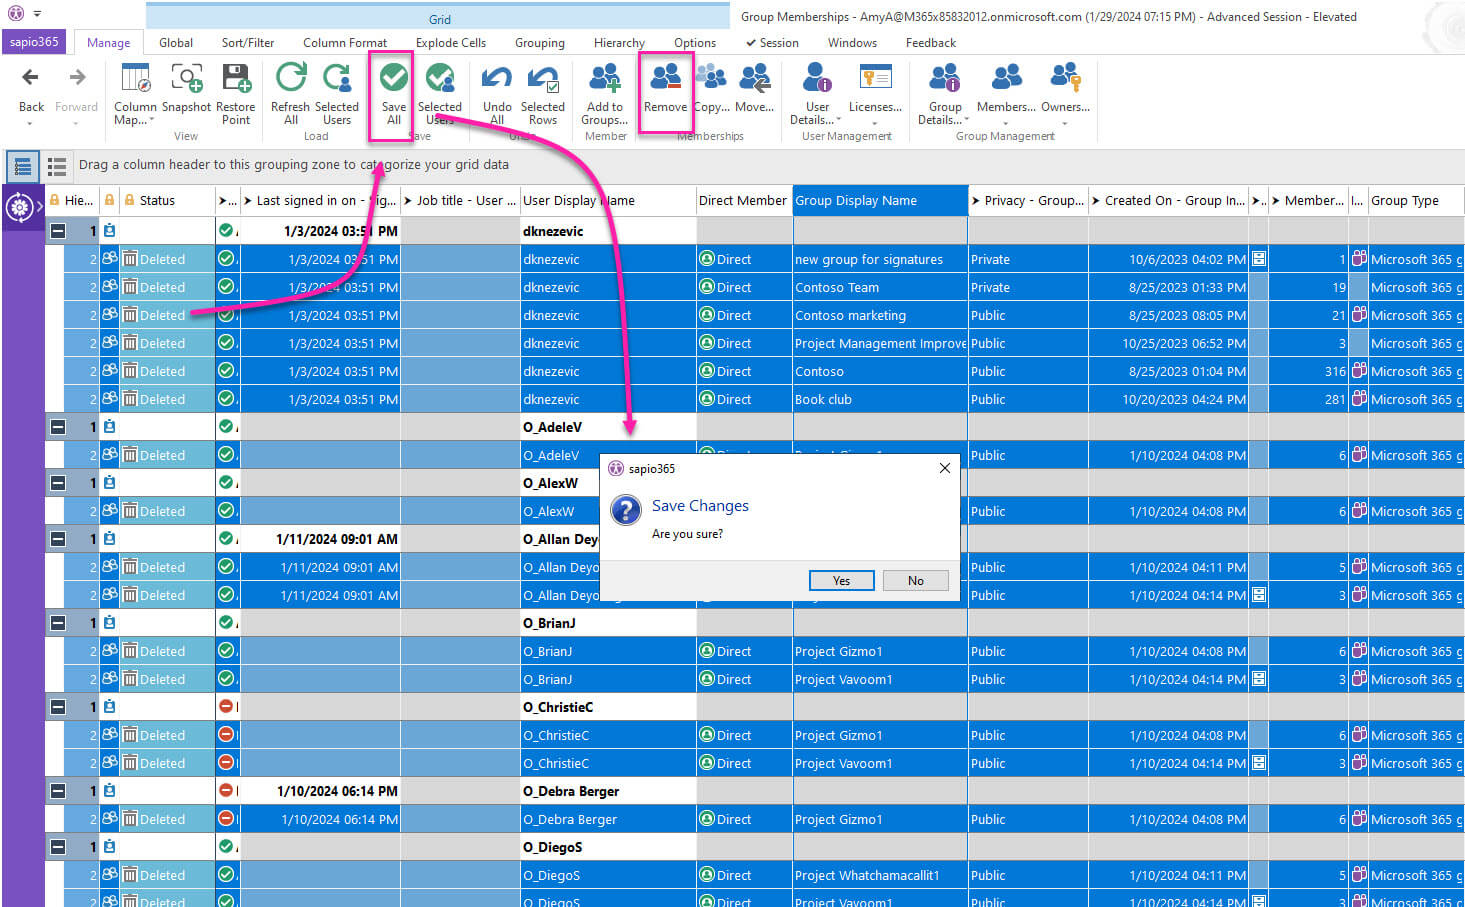
Task: Collapse the O_AlexW group row
Action: (58, 483)
